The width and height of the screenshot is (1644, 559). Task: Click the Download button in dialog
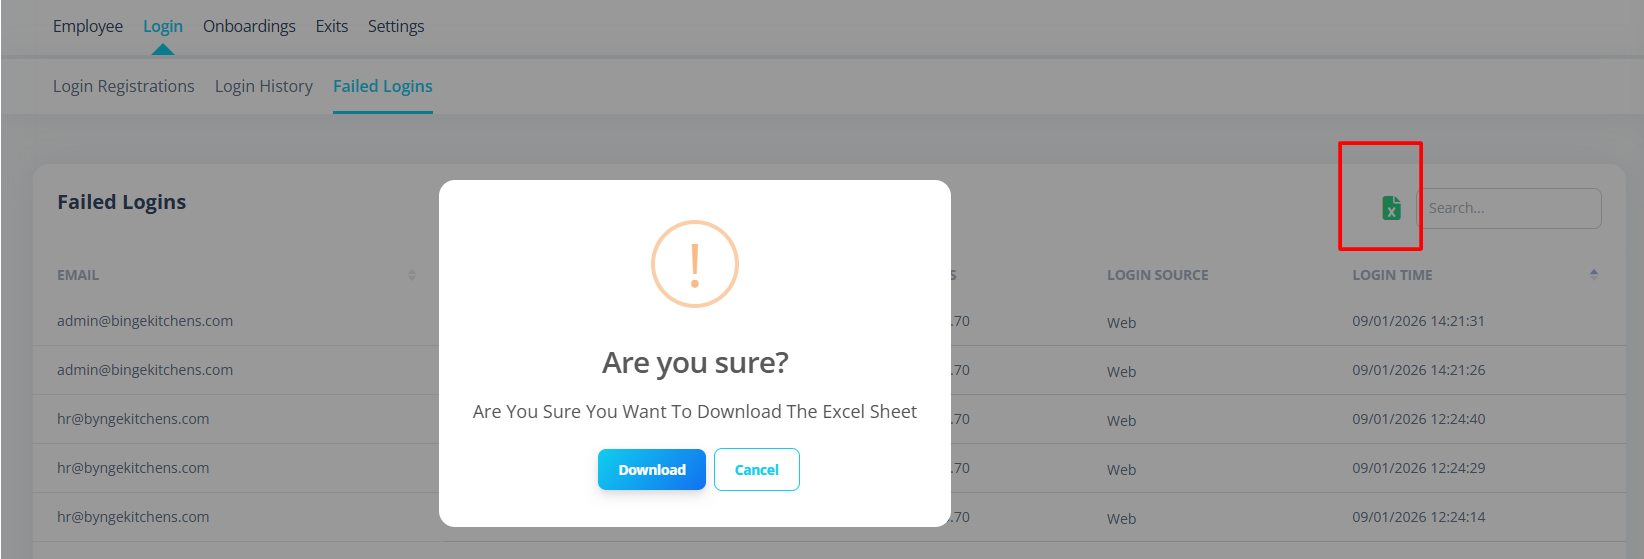tap(652, 470)
